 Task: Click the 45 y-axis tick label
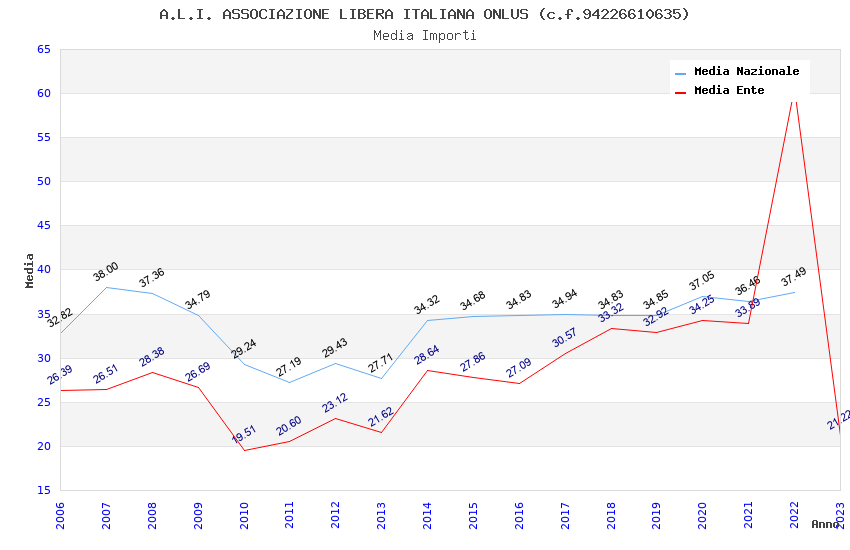point(44,225)
